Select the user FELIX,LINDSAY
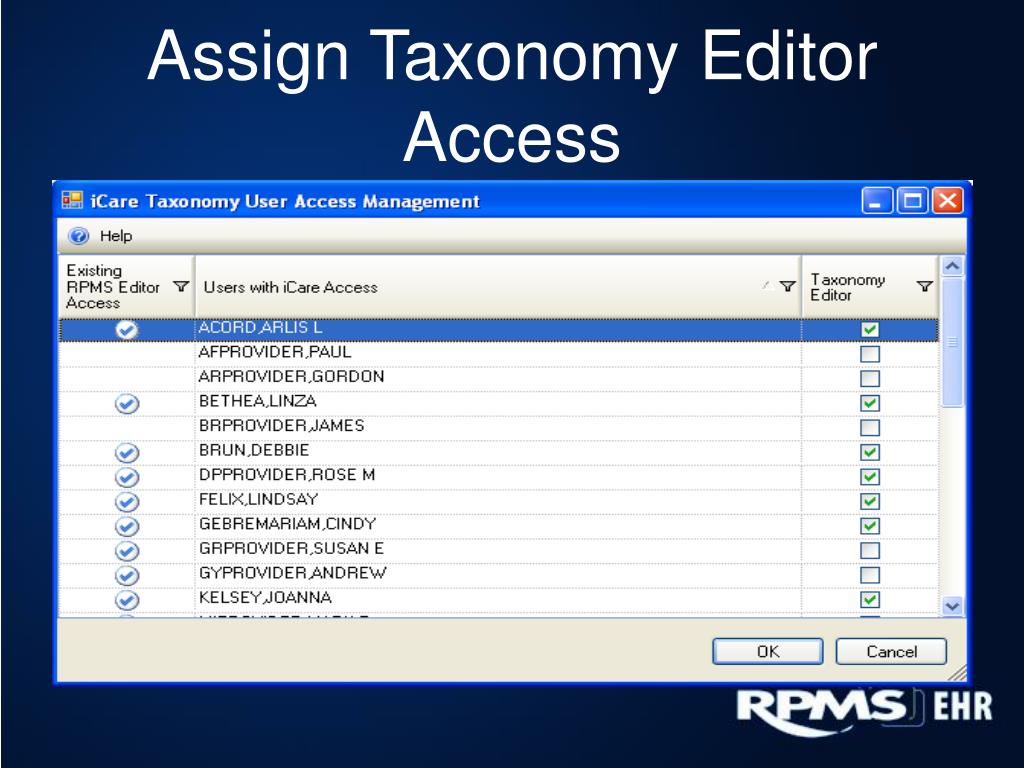The width and height of the screenshot is (1024, 768). (258, 500)
